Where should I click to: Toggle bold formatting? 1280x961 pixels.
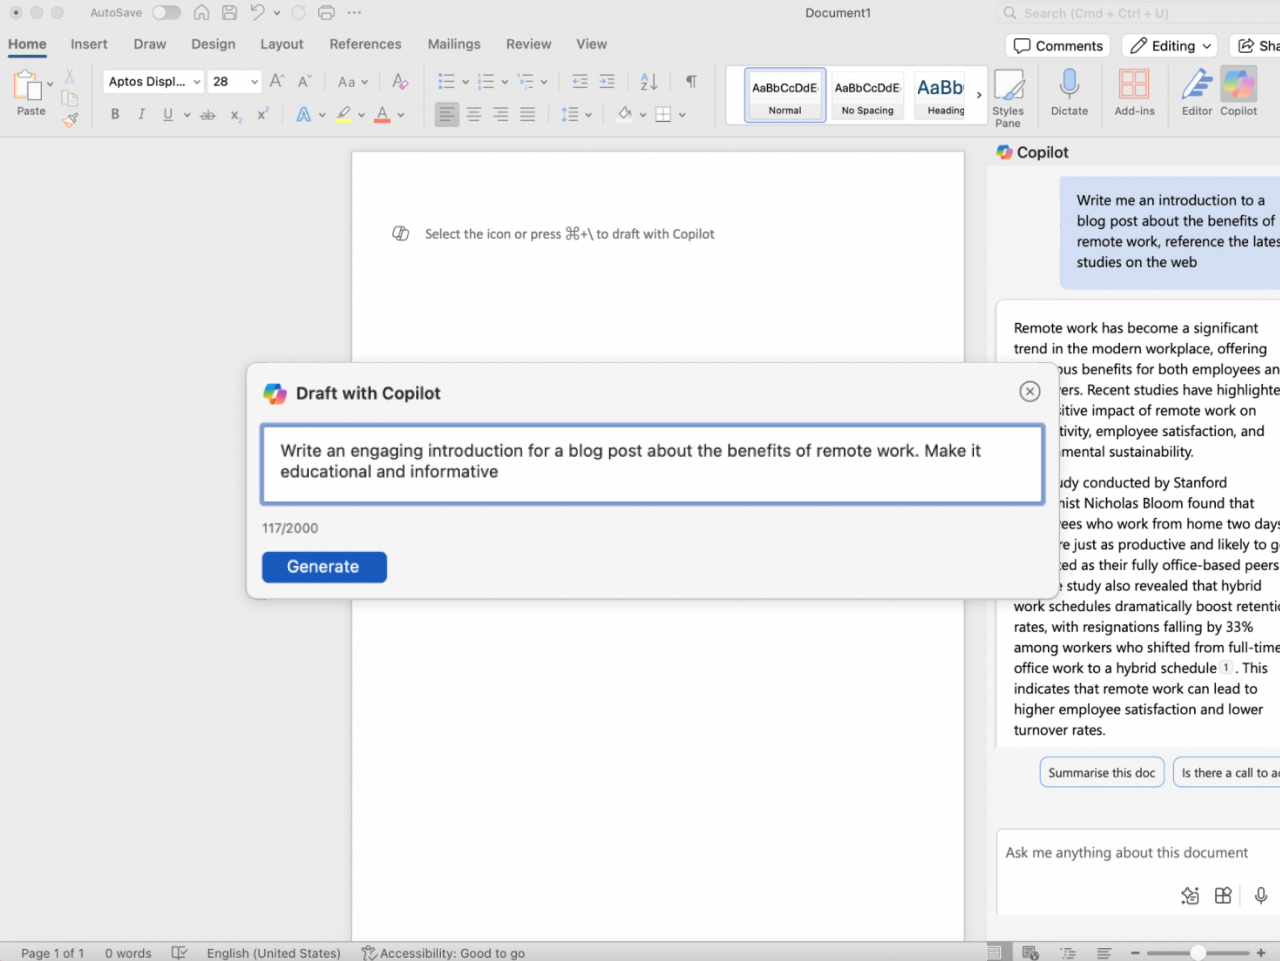click(115, 114)
